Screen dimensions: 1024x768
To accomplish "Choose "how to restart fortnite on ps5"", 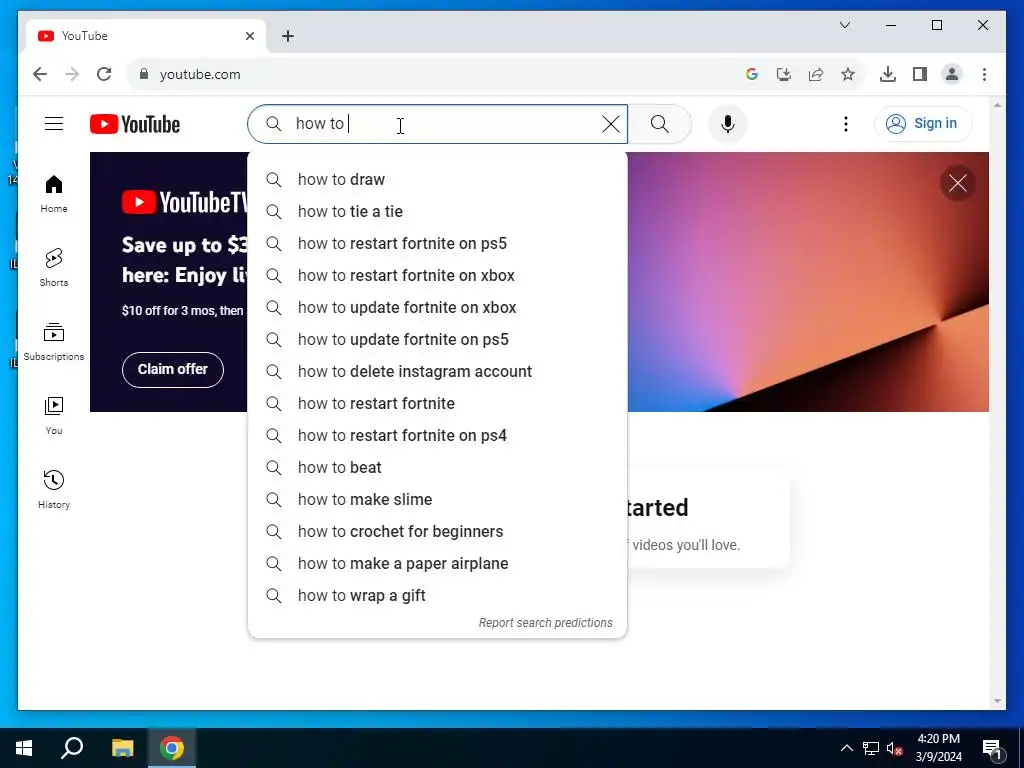I will (438, 244).
